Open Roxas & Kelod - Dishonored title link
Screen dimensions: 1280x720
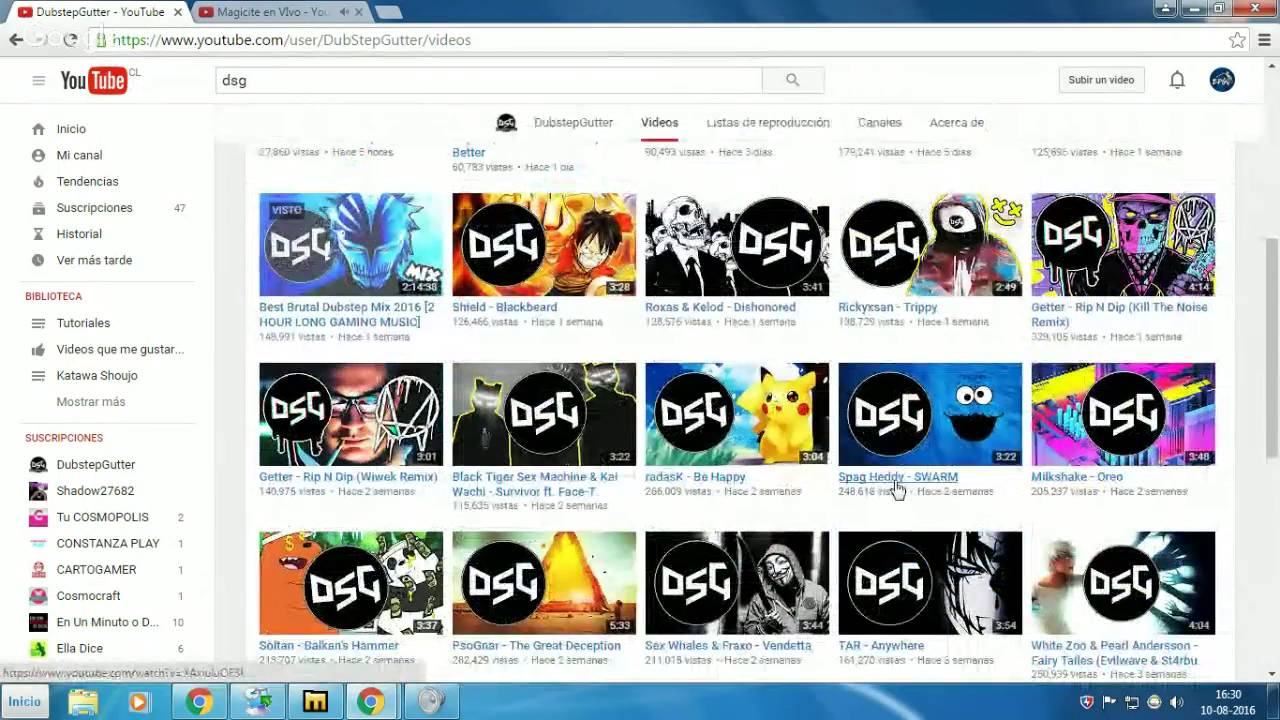720,307
